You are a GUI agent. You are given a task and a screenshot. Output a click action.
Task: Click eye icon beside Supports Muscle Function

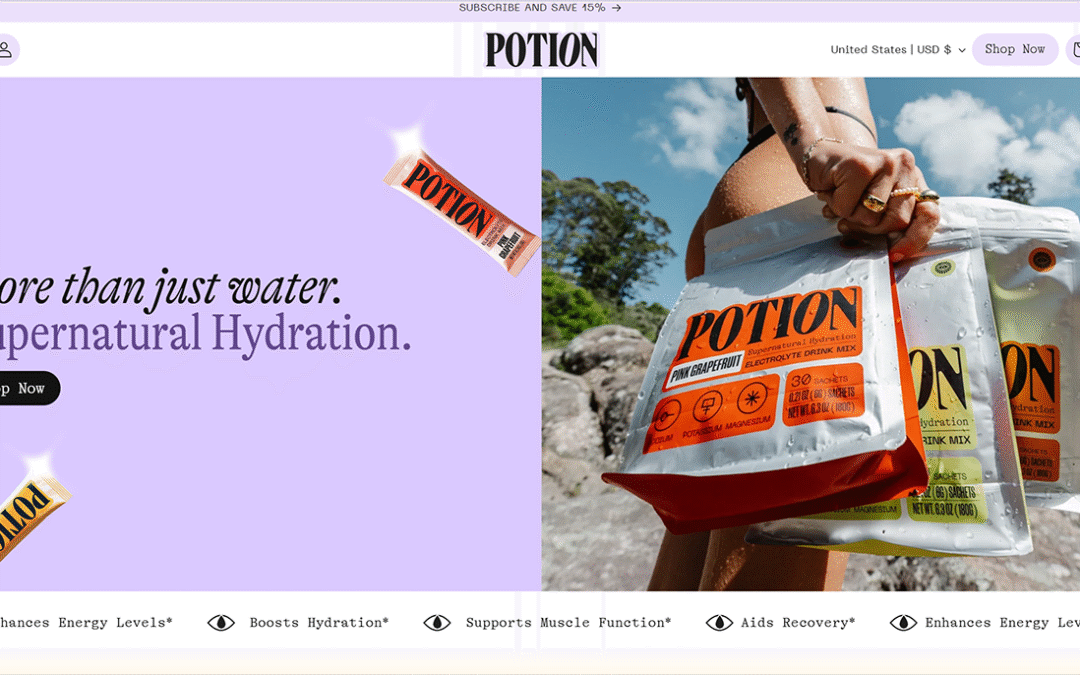pyautogui.click(x=437, y=623)
